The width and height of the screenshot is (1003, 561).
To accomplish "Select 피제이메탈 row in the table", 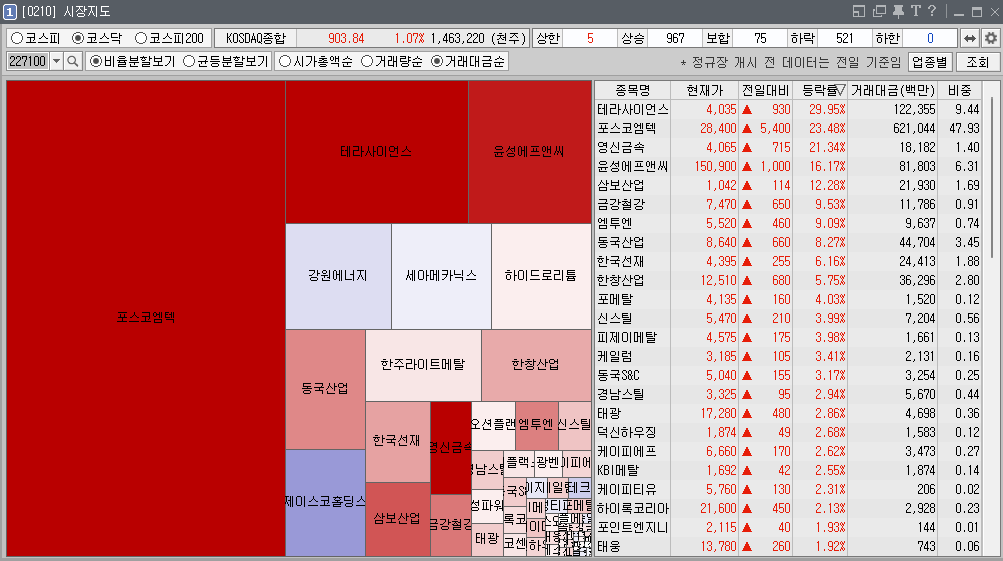I will pyautogui.click(x=787, y=337).
